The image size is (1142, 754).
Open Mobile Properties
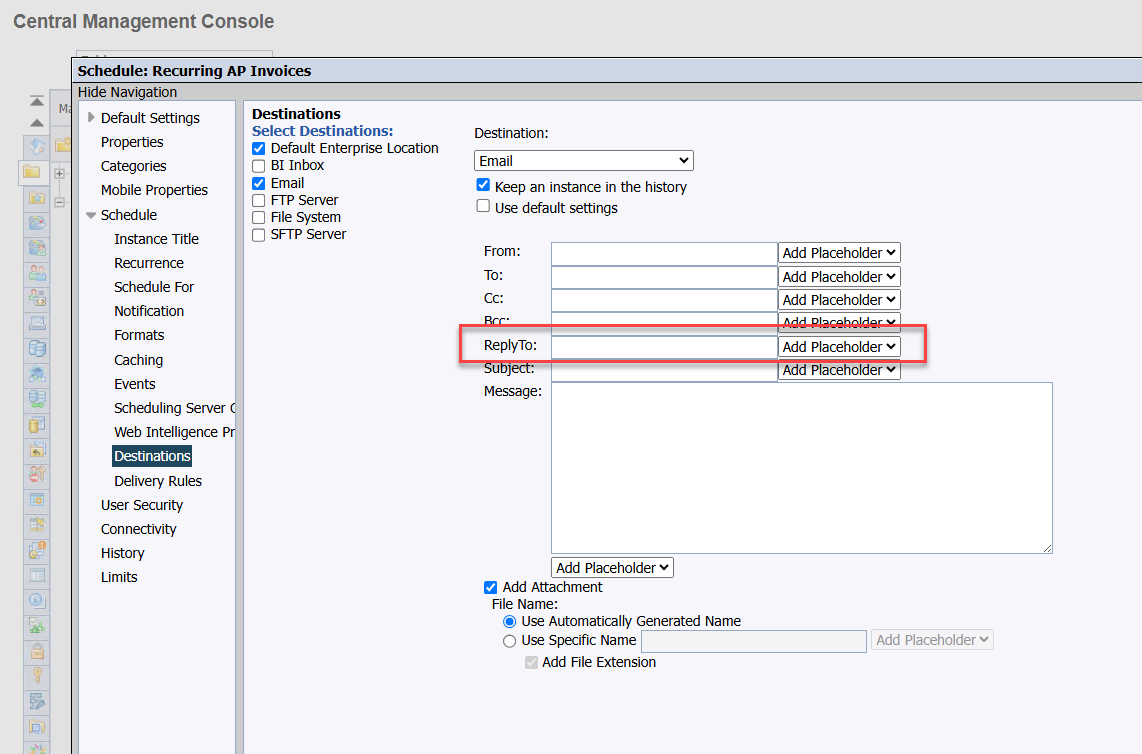154,190
